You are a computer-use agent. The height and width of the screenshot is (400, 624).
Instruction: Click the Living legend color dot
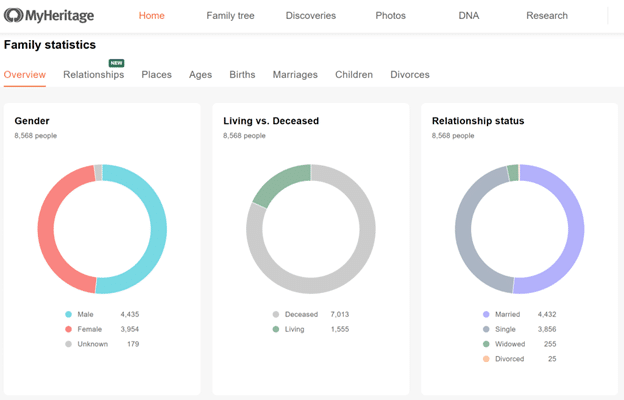(276, 329)
